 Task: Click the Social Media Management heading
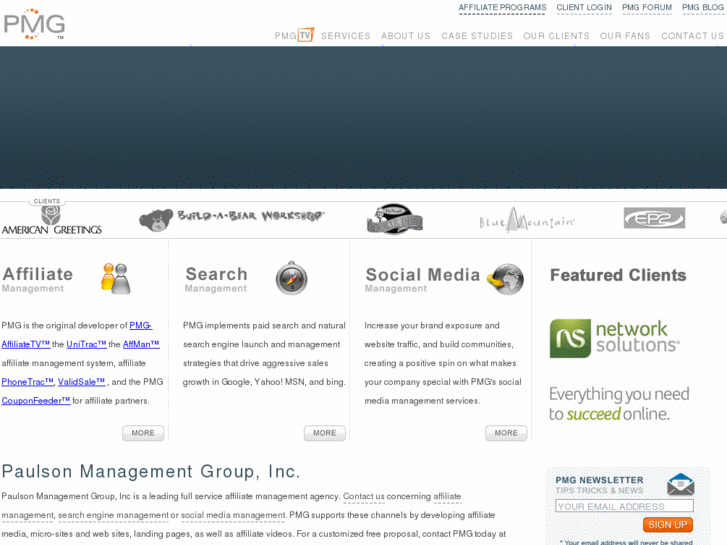point(422,279)
